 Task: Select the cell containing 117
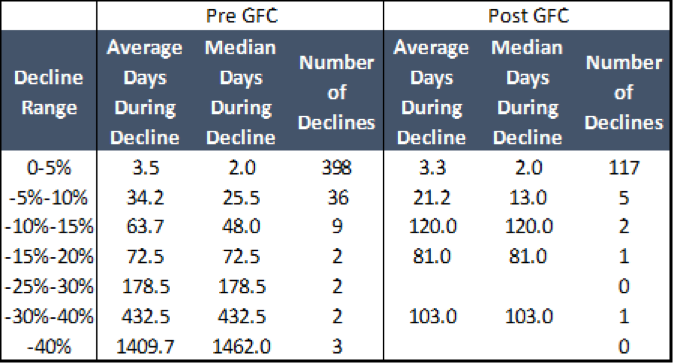tap(624, 167)
